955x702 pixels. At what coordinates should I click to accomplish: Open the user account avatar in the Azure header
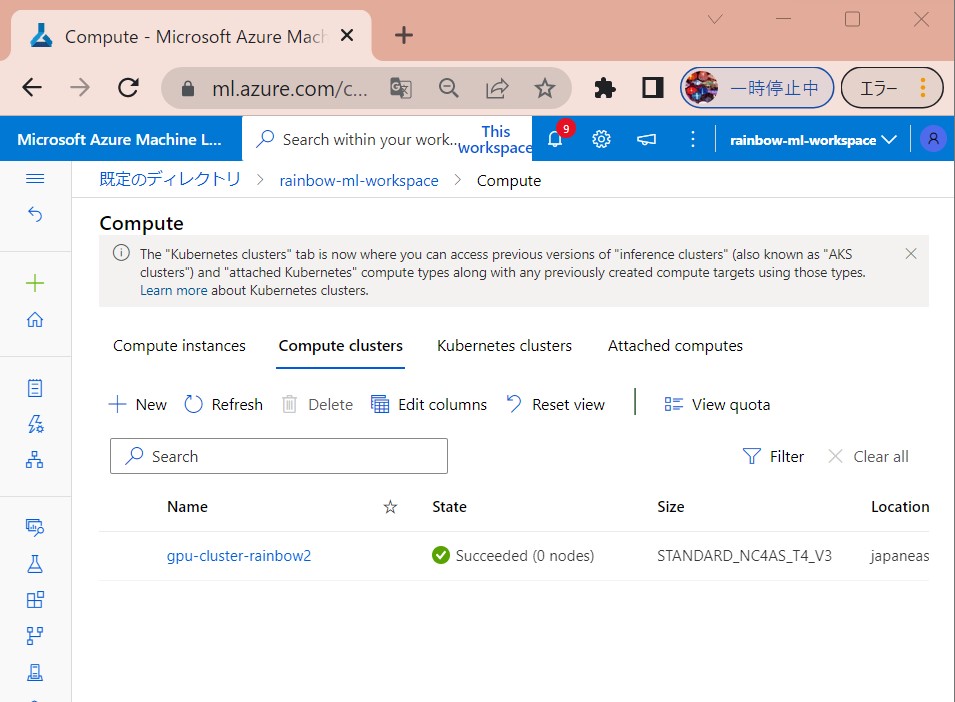pyautogui.click(x=932, y=139)
